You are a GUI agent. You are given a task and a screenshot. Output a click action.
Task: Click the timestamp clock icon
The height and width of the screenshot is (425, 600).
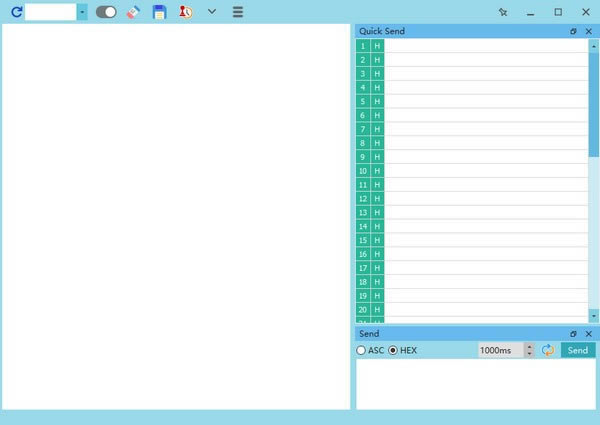[x=185, y=12]
